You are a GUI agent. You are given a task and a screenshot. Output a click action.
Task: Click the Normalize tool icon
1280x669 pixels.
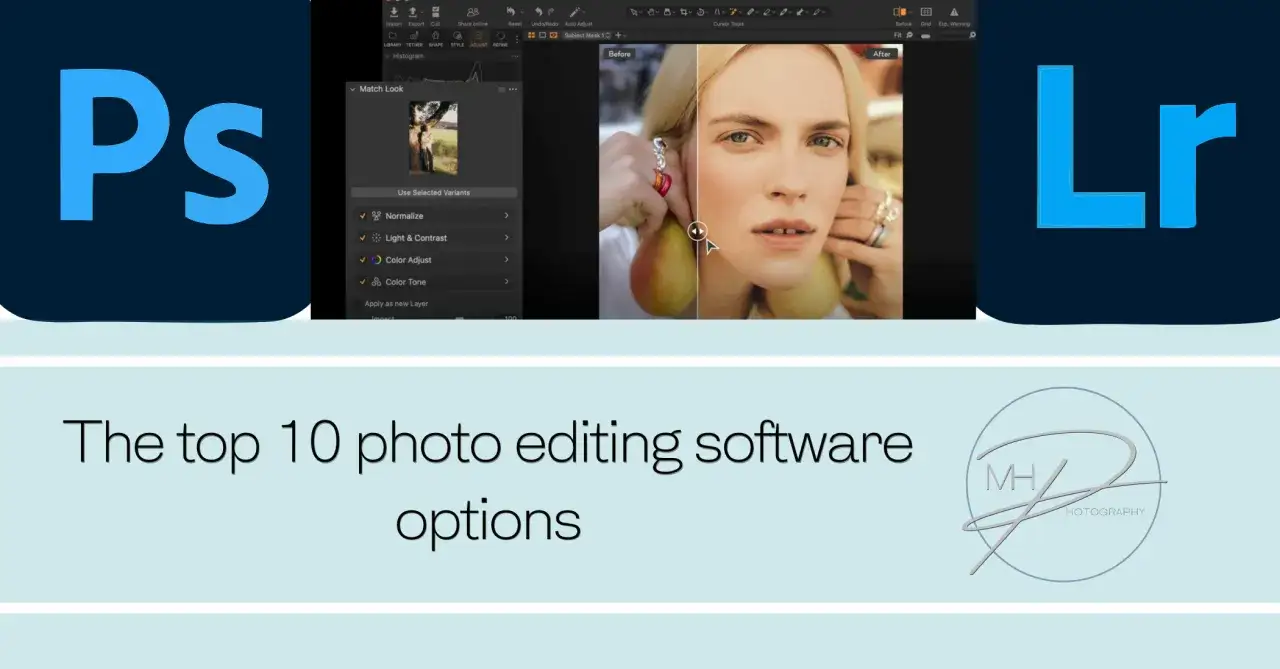376,216
